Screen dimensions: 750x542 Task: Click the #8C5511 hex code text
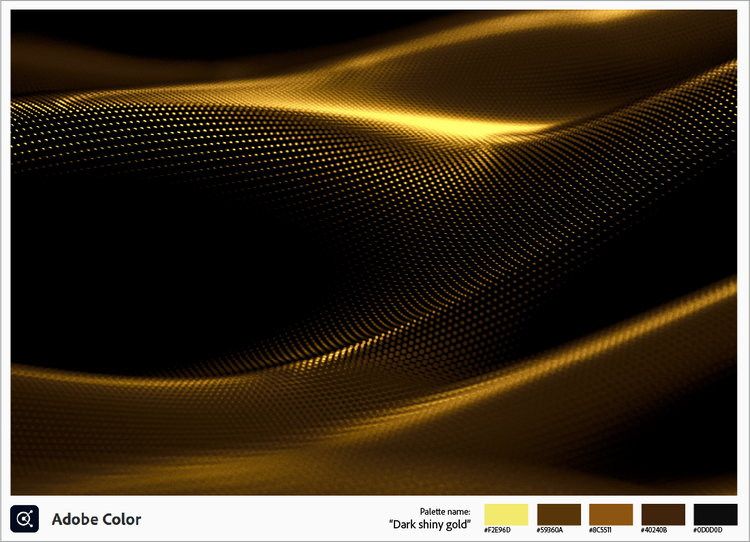click(600, 530)
